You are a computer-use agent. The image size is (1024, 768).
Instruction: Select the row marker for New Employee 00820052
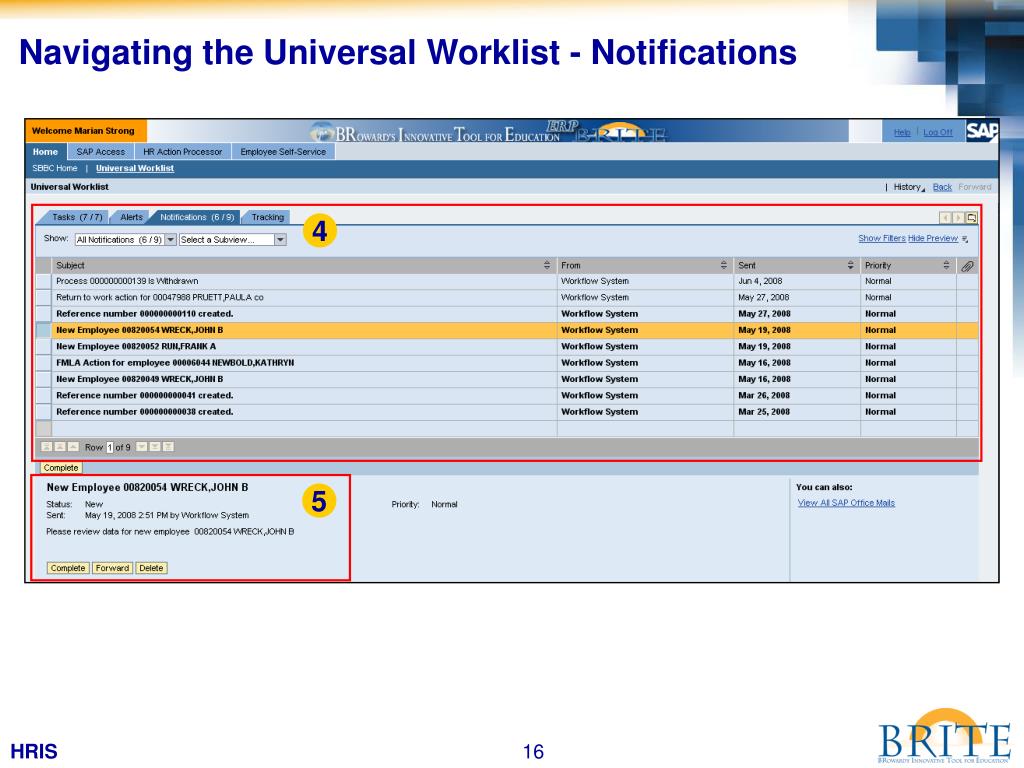point(44,347)
